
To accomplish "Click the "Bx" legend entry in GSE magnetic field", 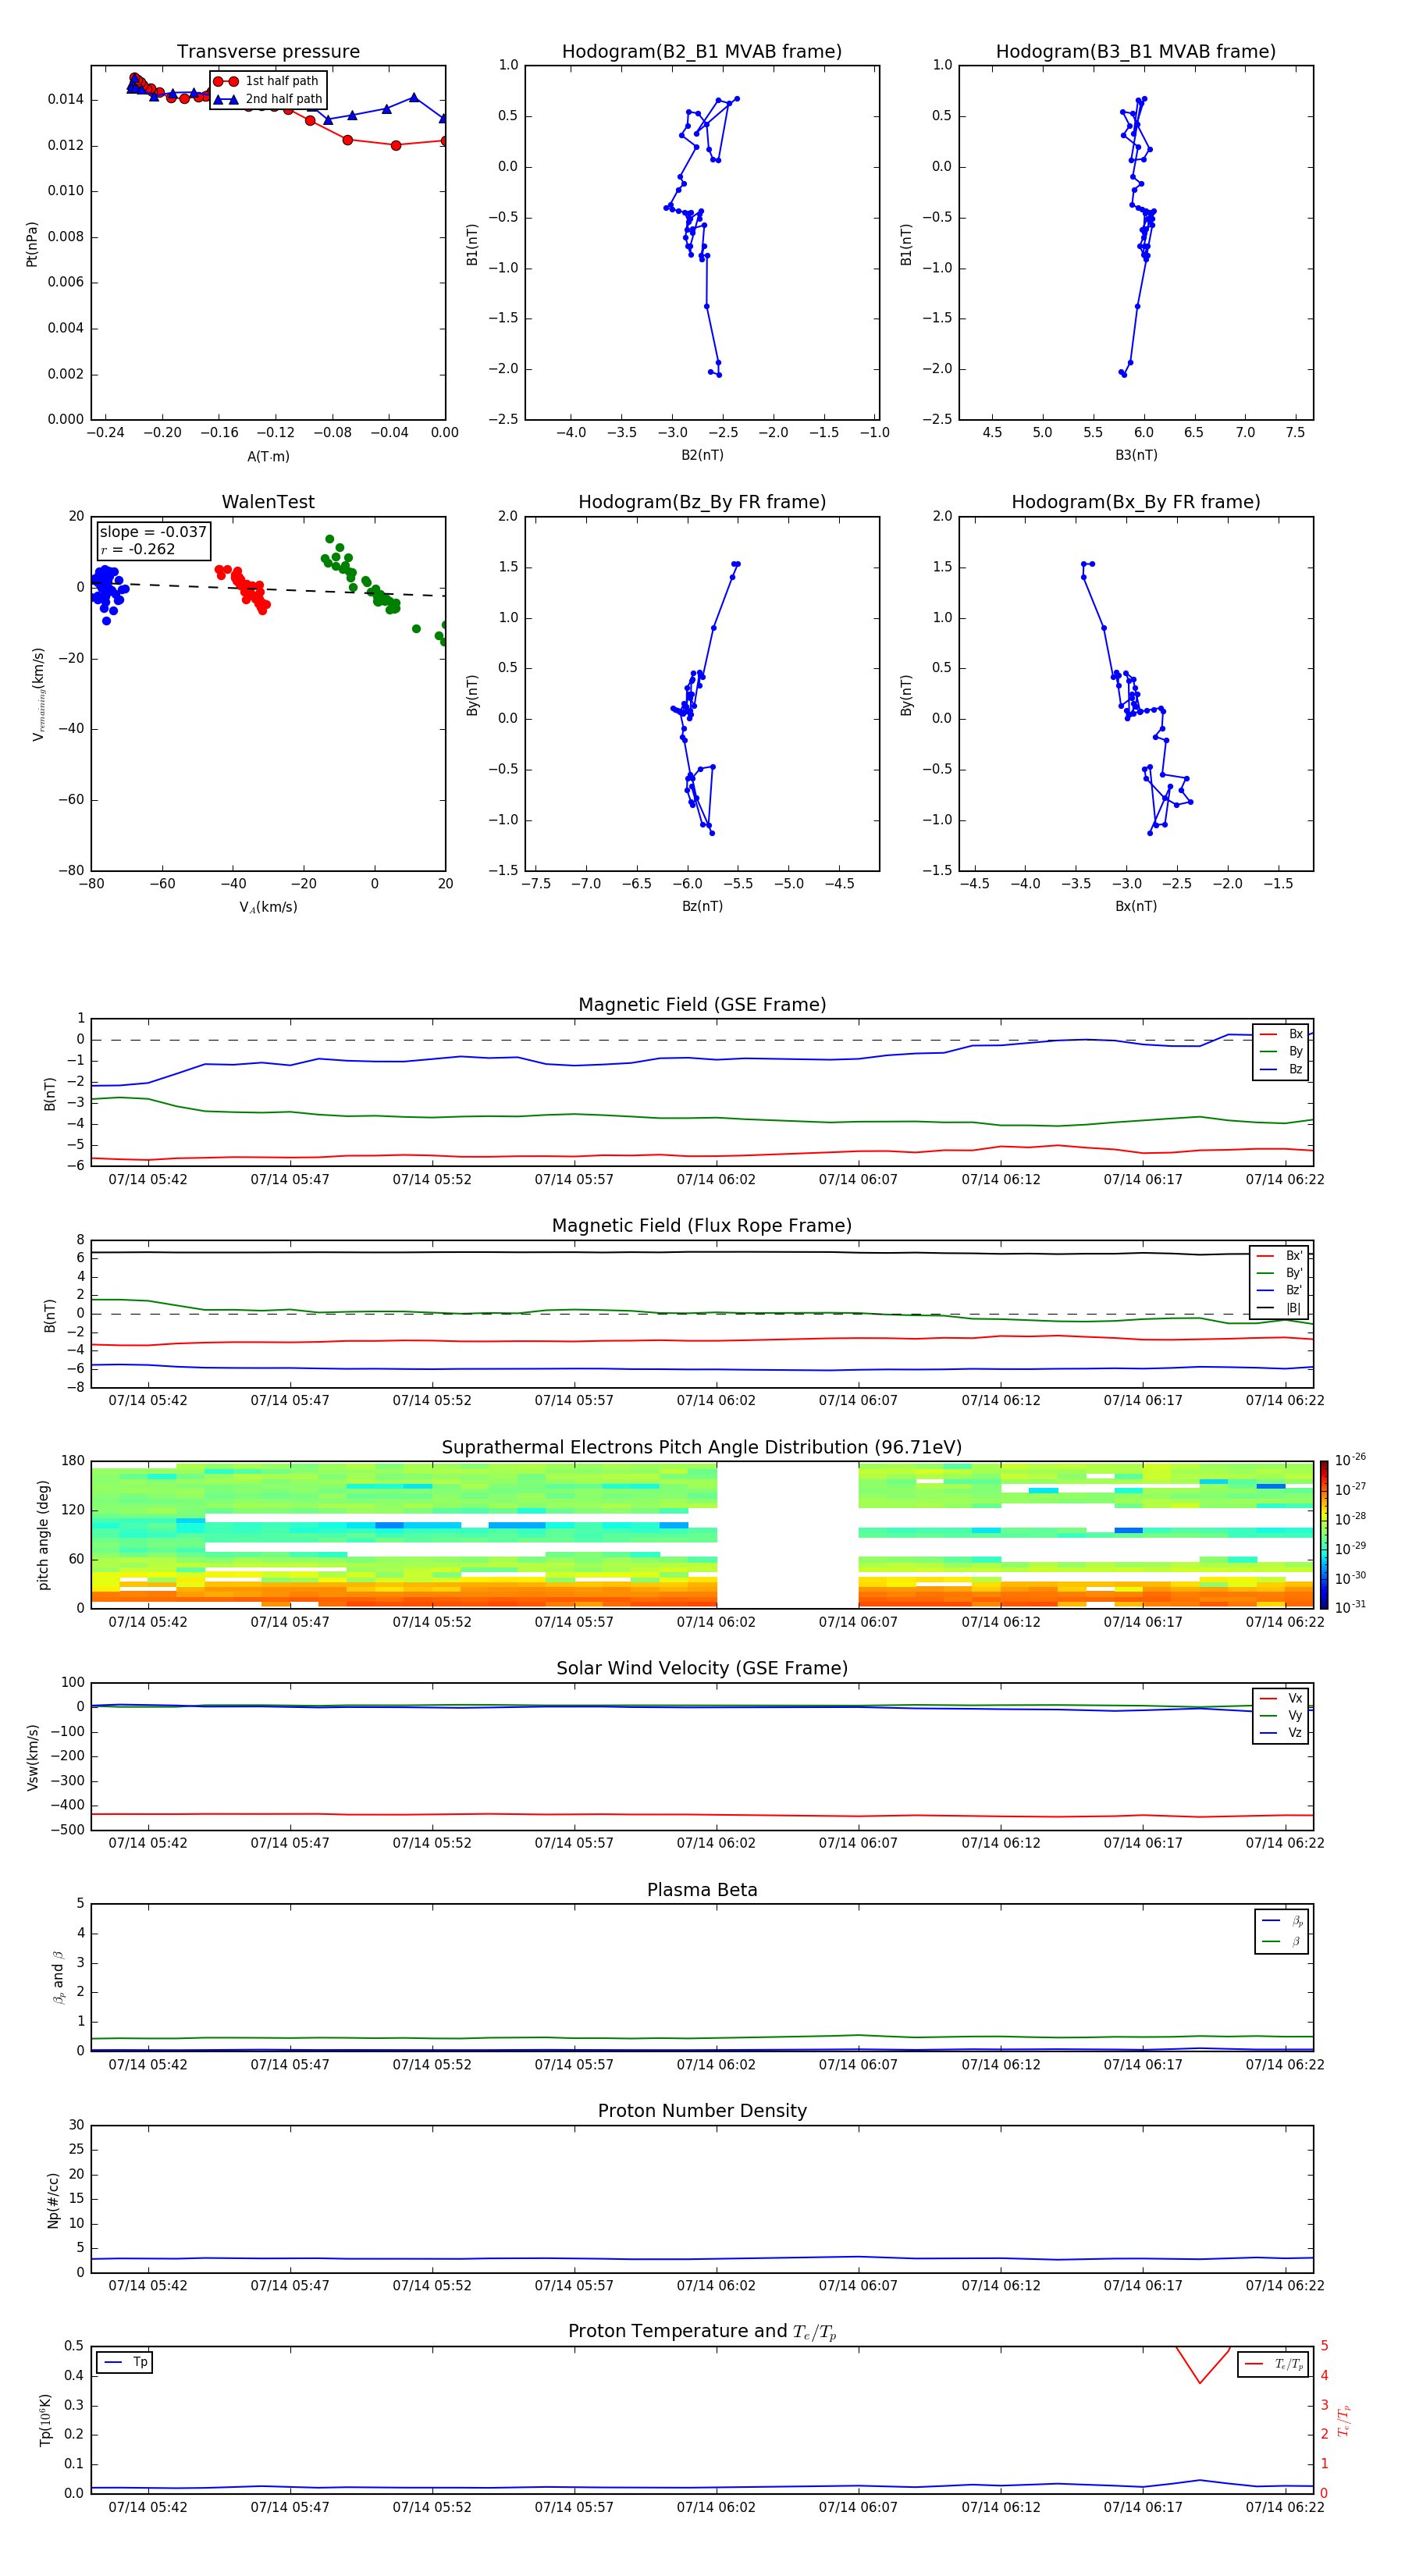I will (x=1282, y=1034).
